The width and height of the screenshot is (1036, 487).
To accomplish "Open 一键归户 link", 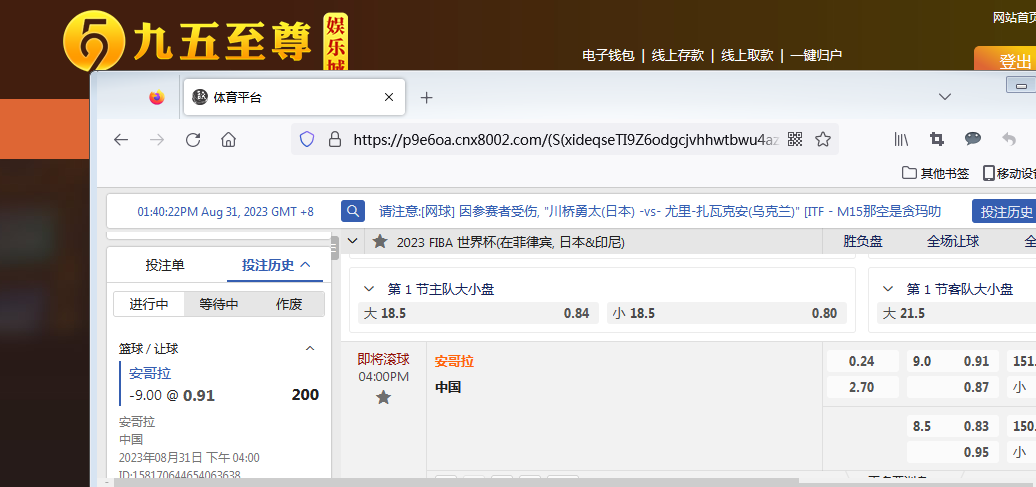I will coord(816,55).
